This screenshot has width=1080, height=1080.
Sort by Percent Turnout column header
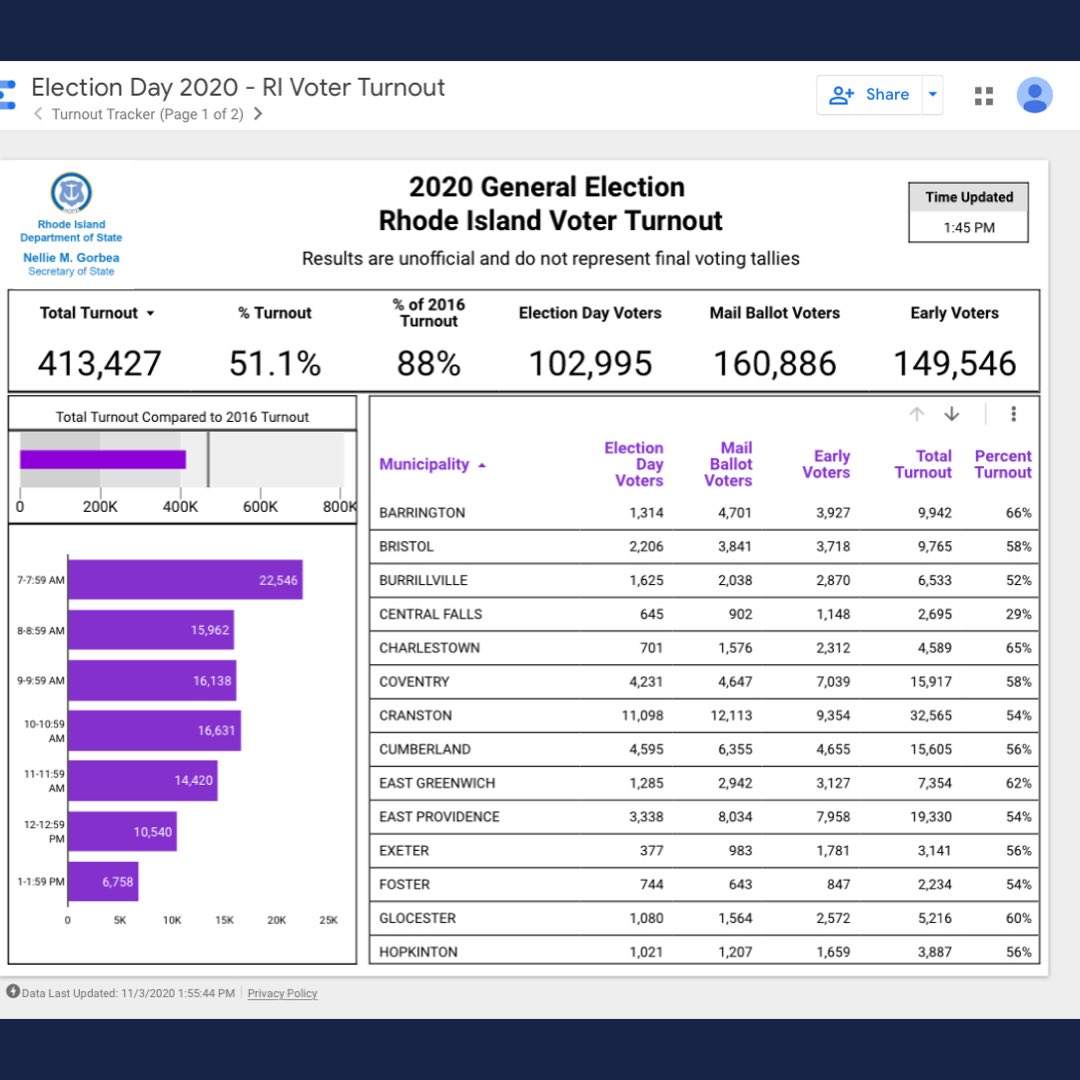coord(1003,464)
